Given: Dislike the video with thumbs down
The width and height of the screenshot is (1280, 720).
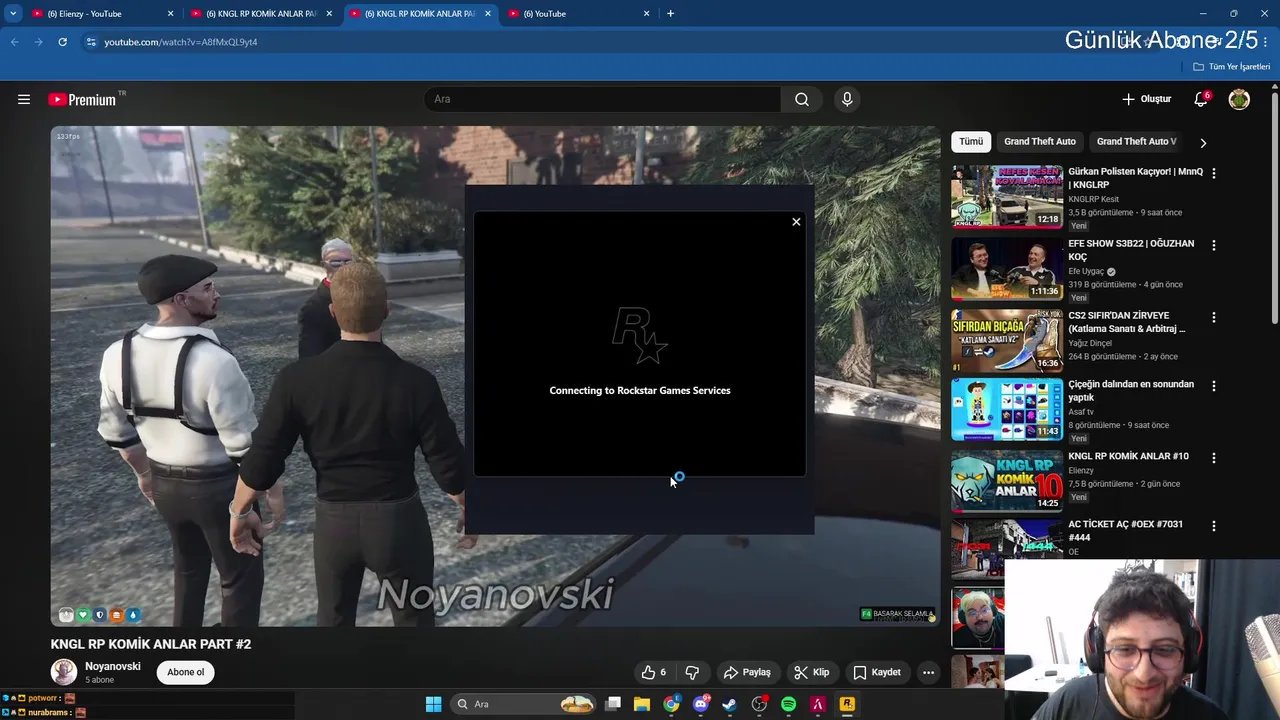Looking at the screenshot, I should pyautogui.click(x=692, y=672).
